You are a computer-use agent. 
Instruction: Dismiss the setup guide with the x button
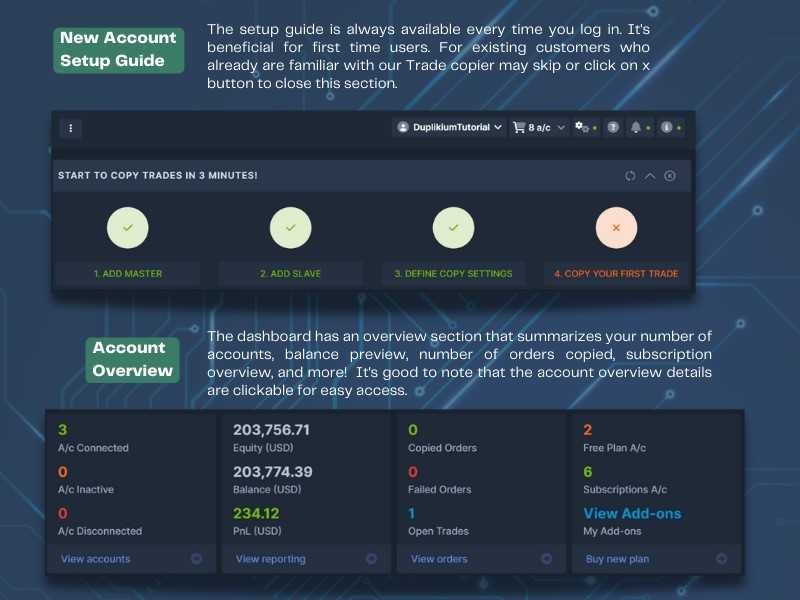pos(670,175)
